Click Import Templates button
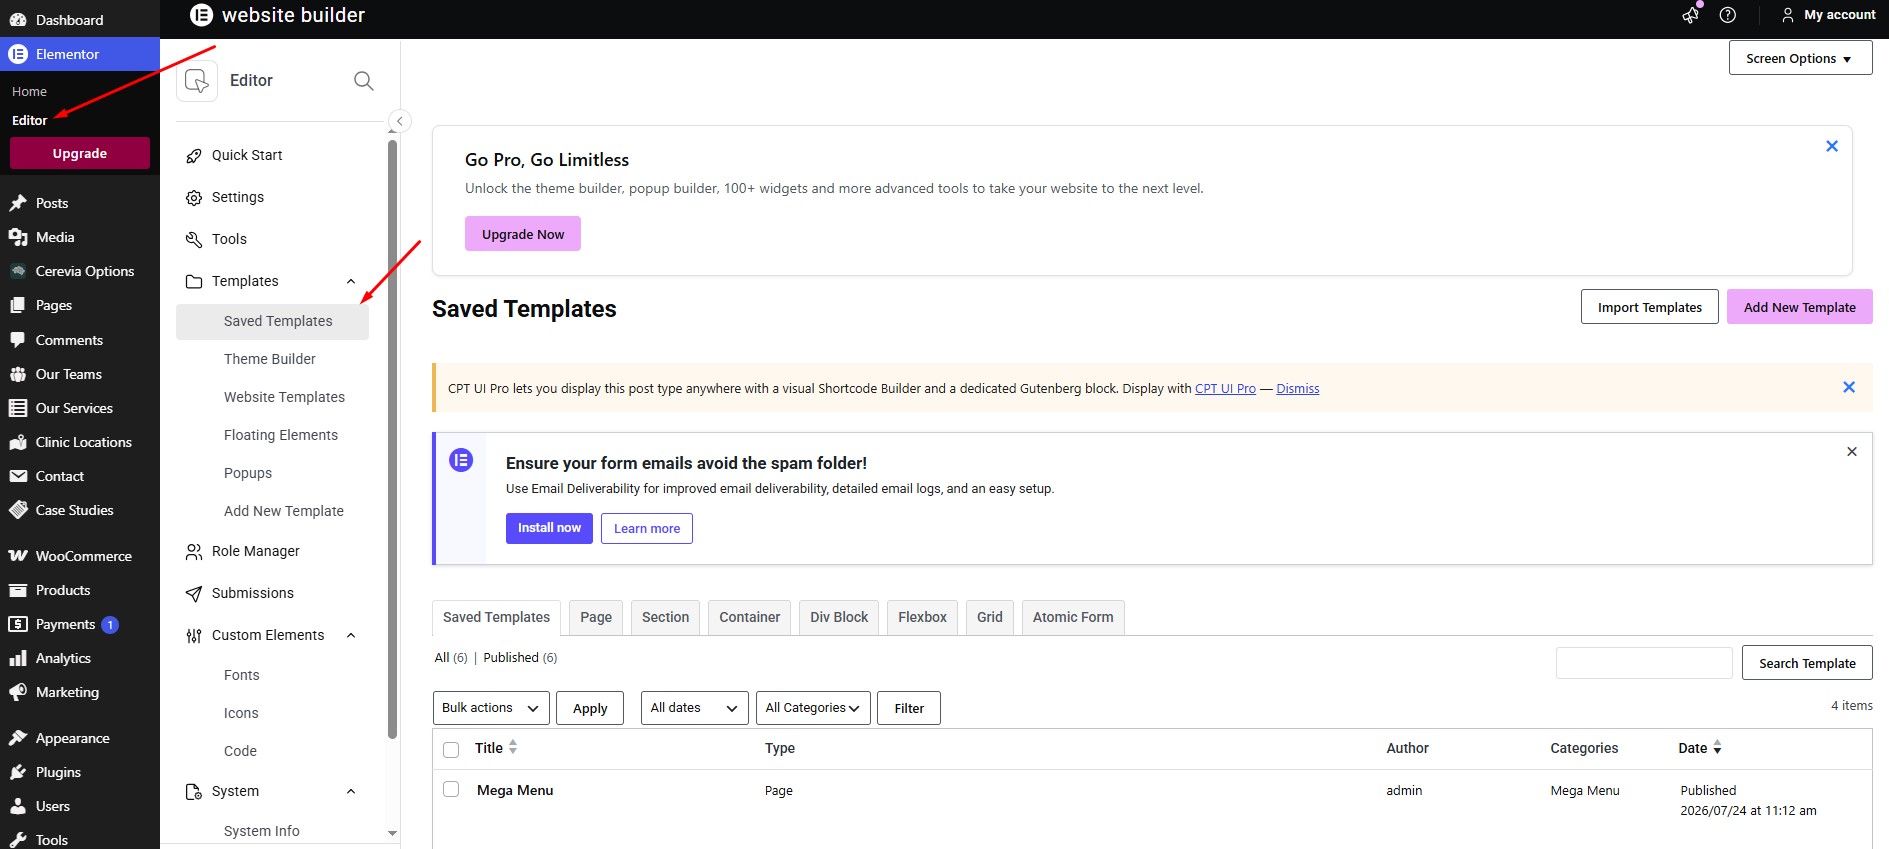 pyautogui.click(x=1649, y=307)
